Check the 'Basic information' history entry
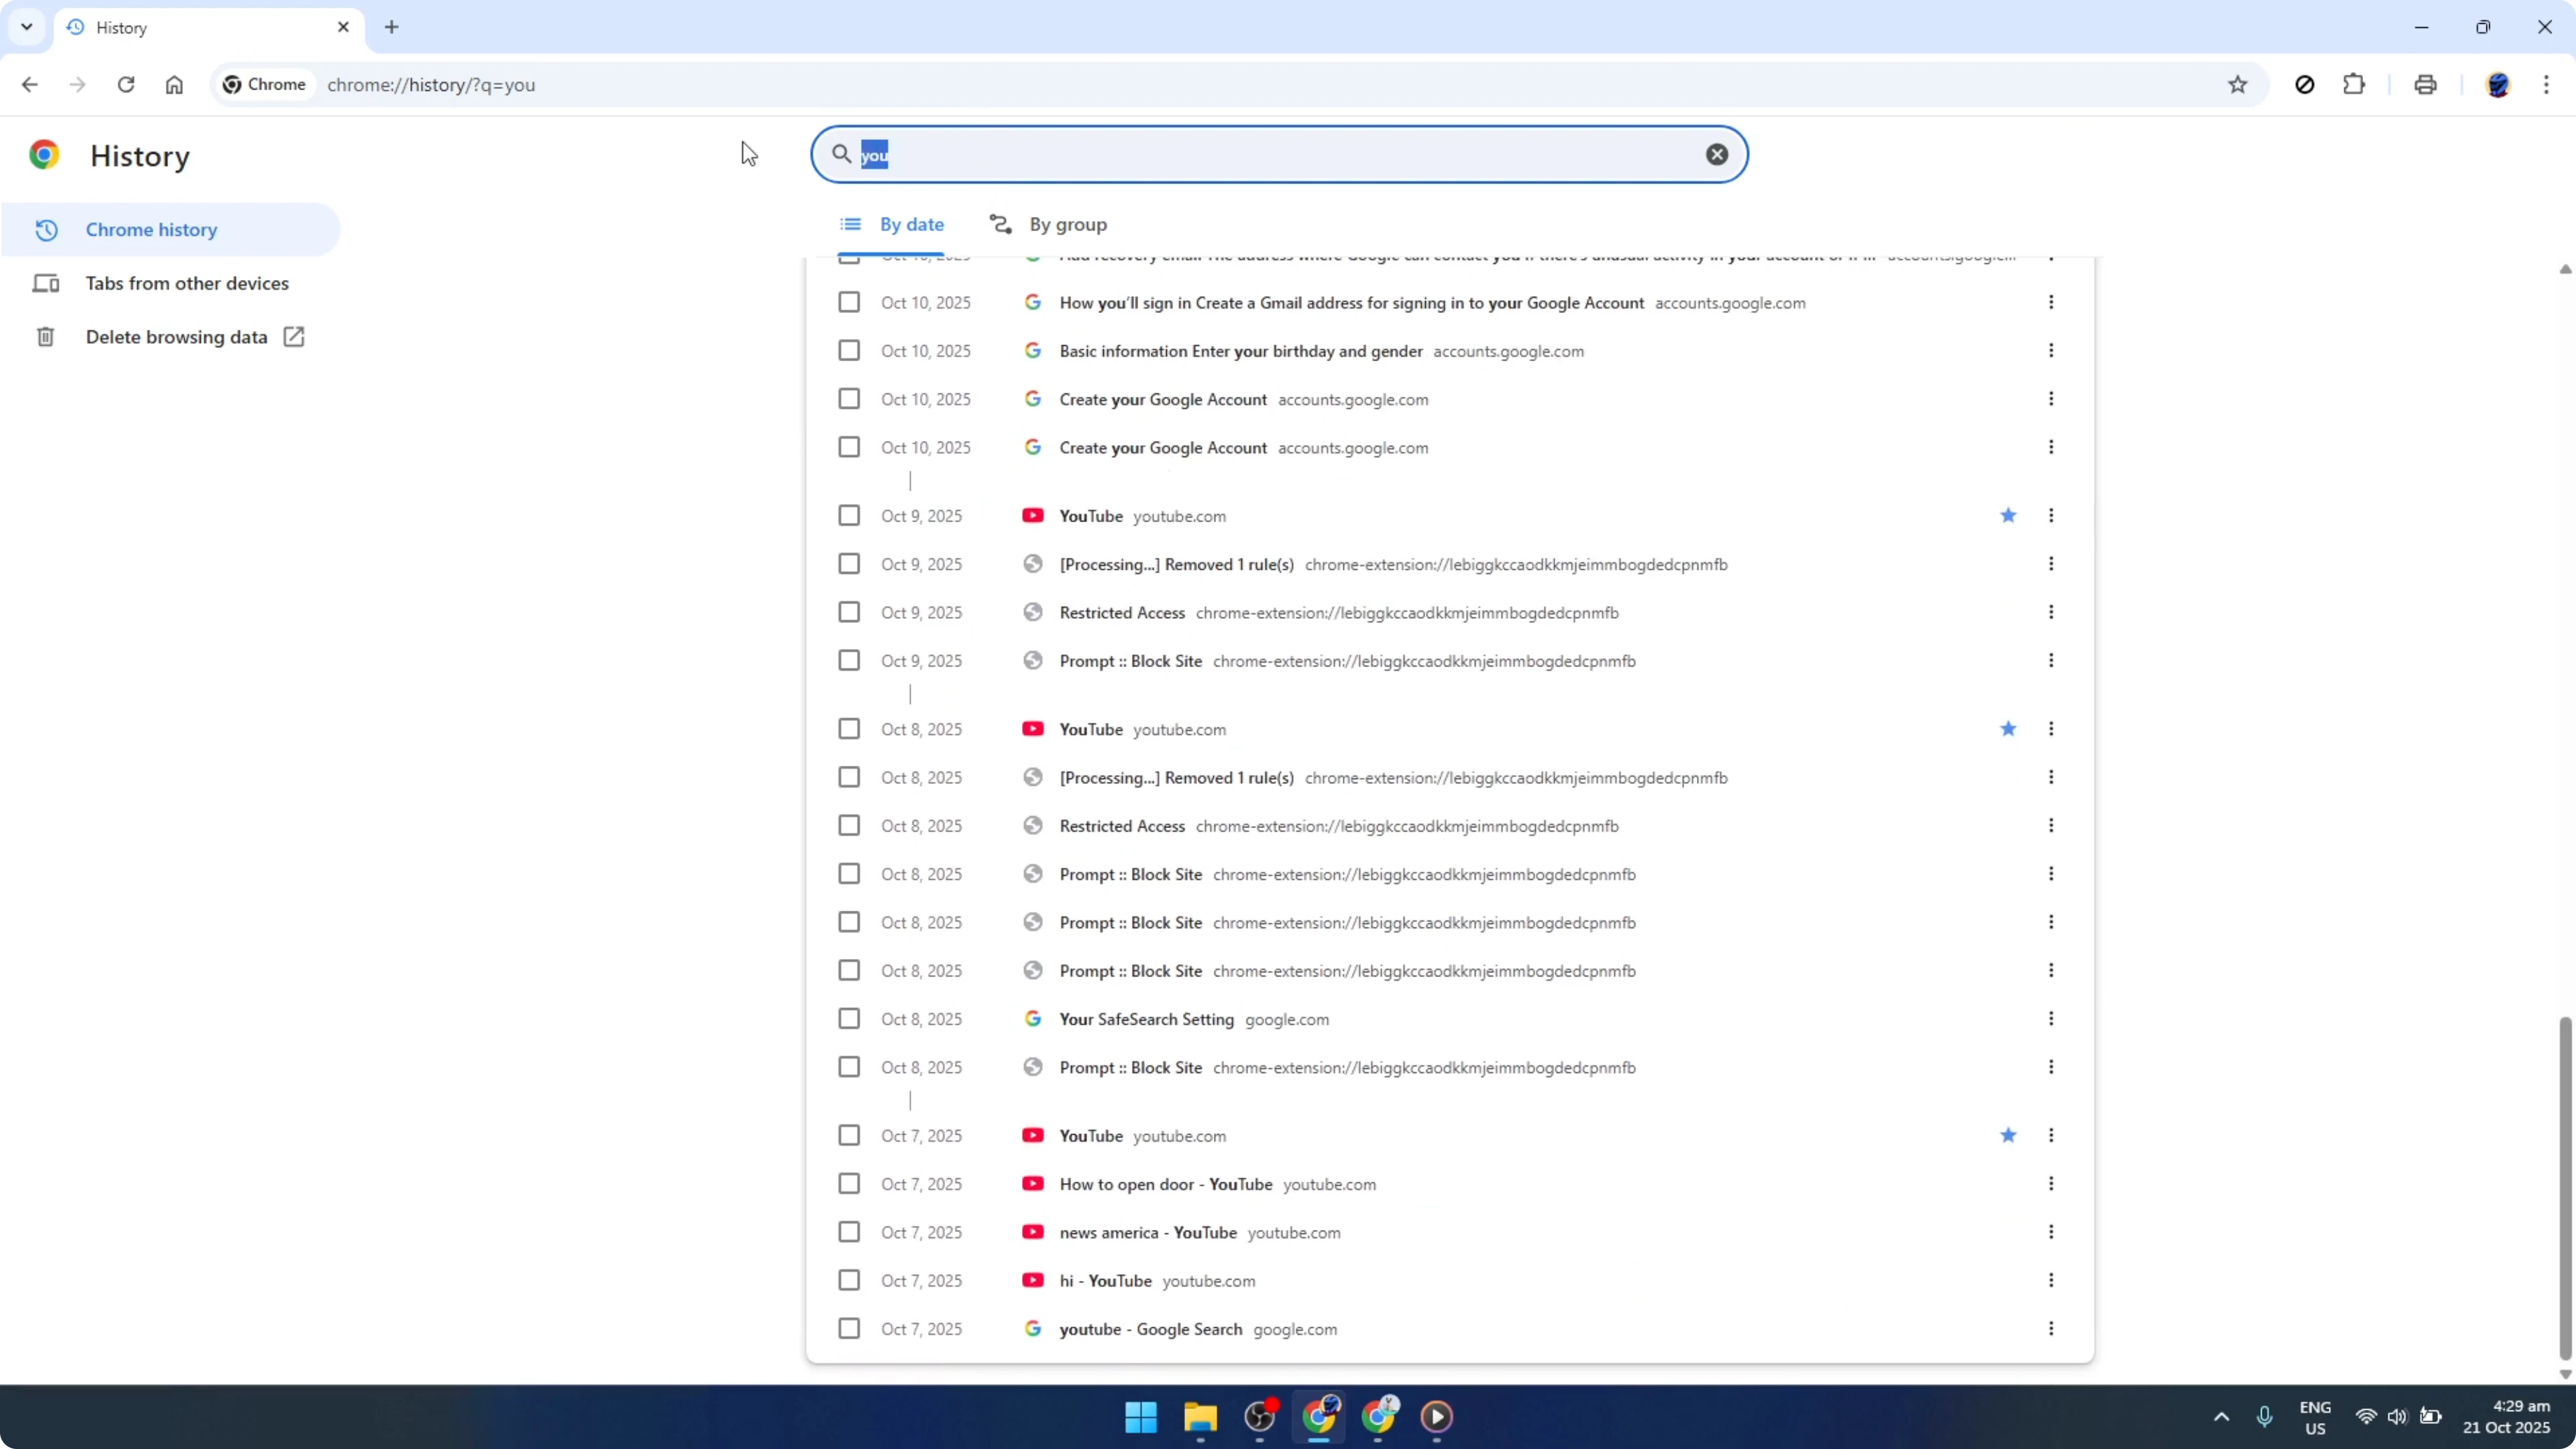 point(849,351)
